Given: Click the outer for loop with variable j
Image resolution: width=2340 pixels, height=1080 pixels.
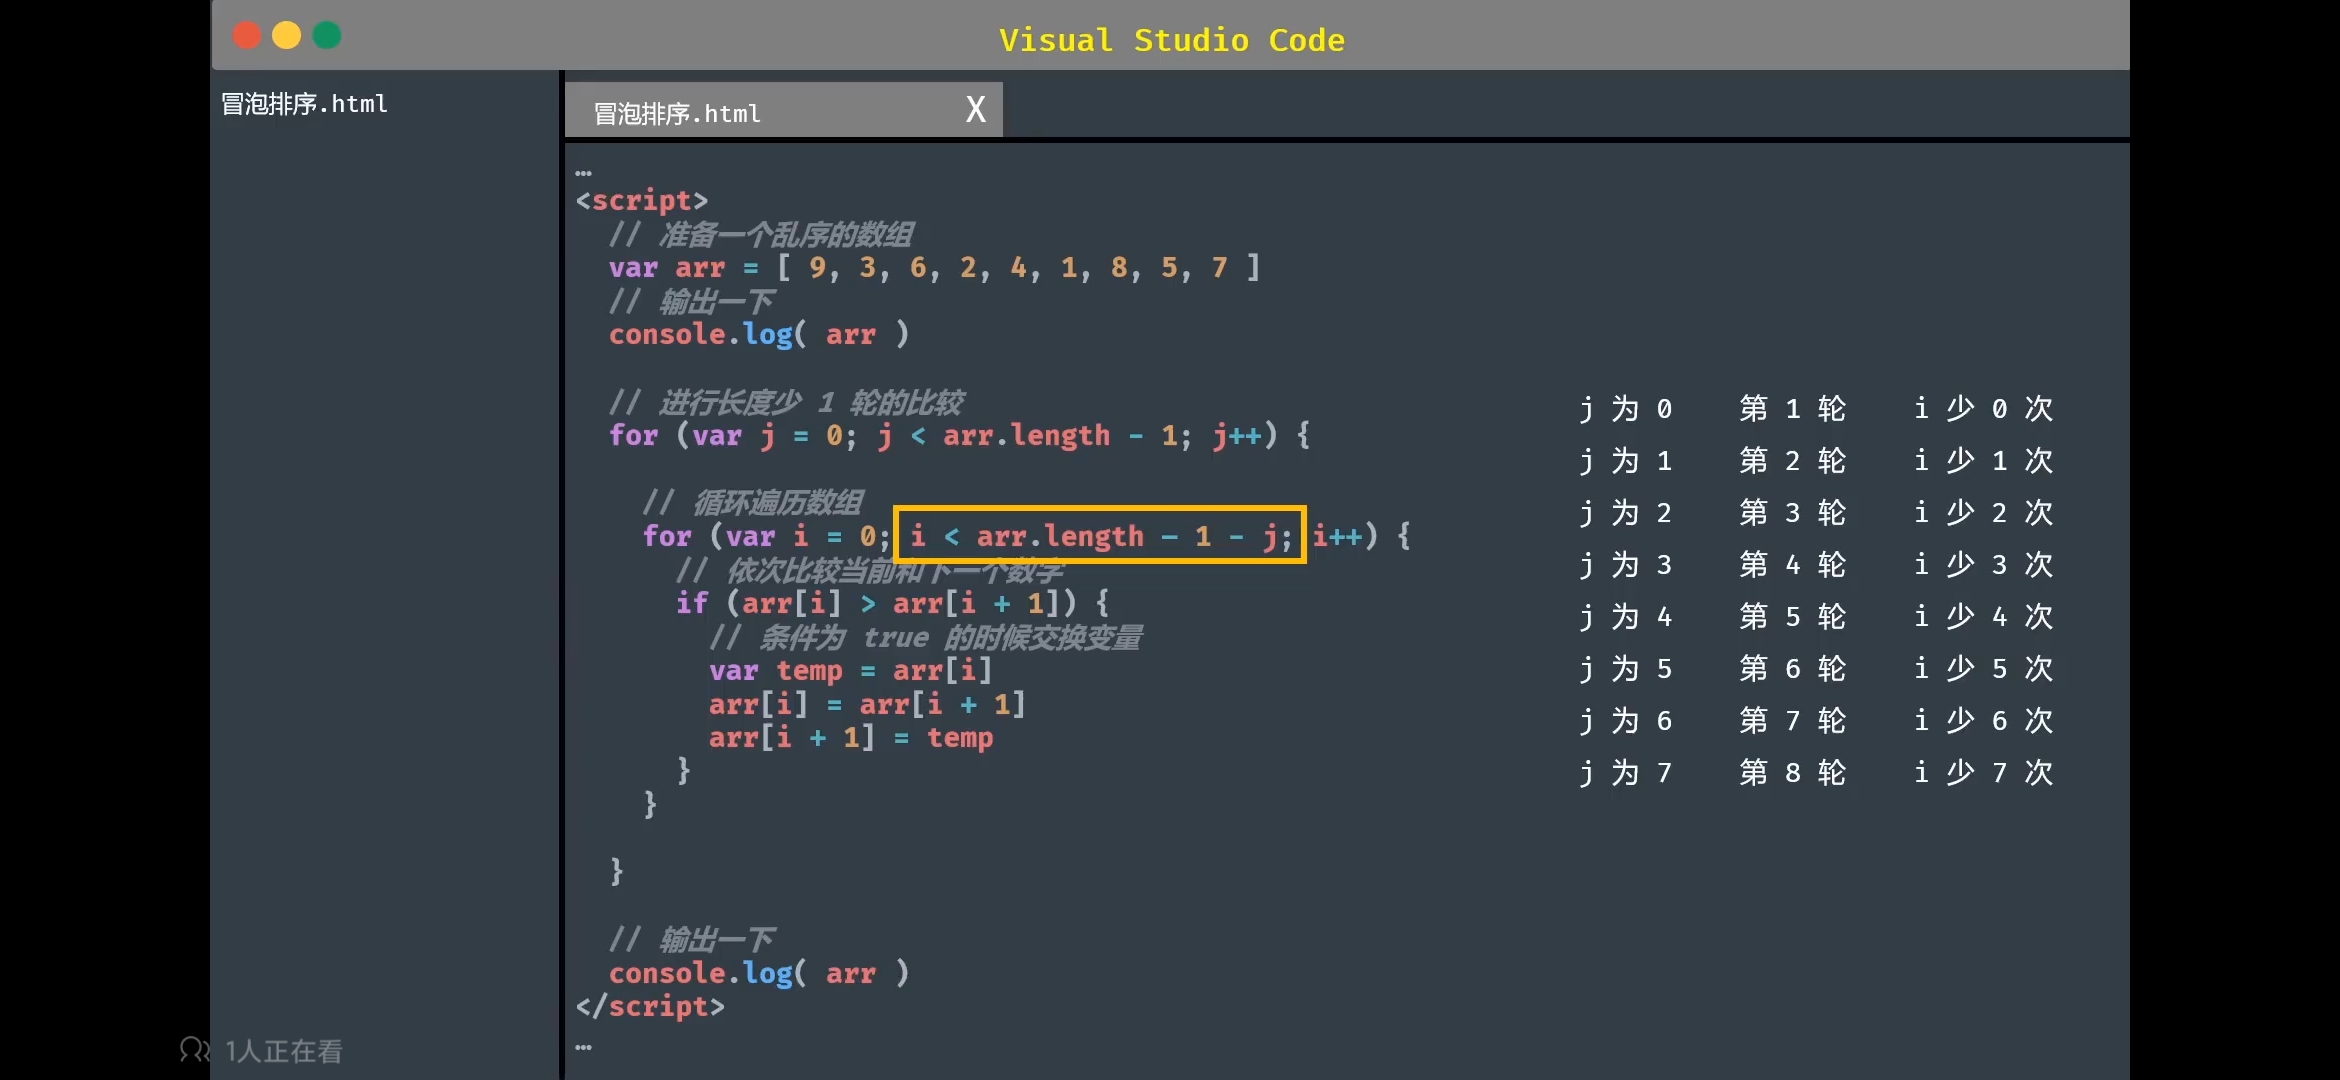Looking at the screenshot, I should coord(958,436).
